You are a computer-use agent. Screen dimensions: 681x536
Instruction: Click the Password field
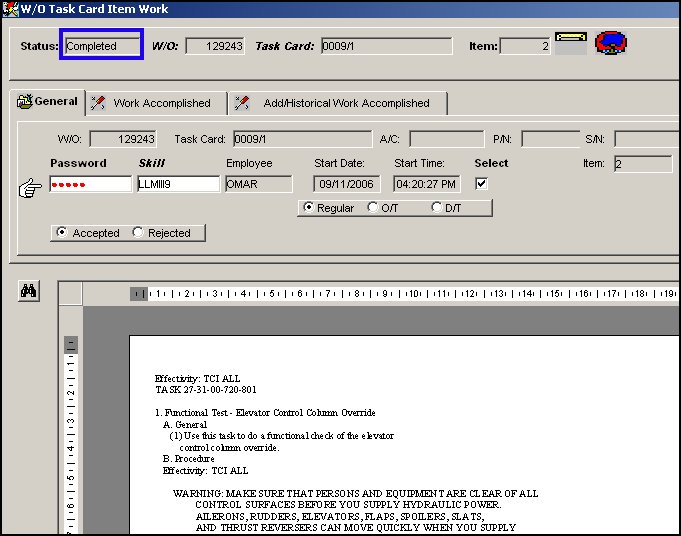coord(90,184)
